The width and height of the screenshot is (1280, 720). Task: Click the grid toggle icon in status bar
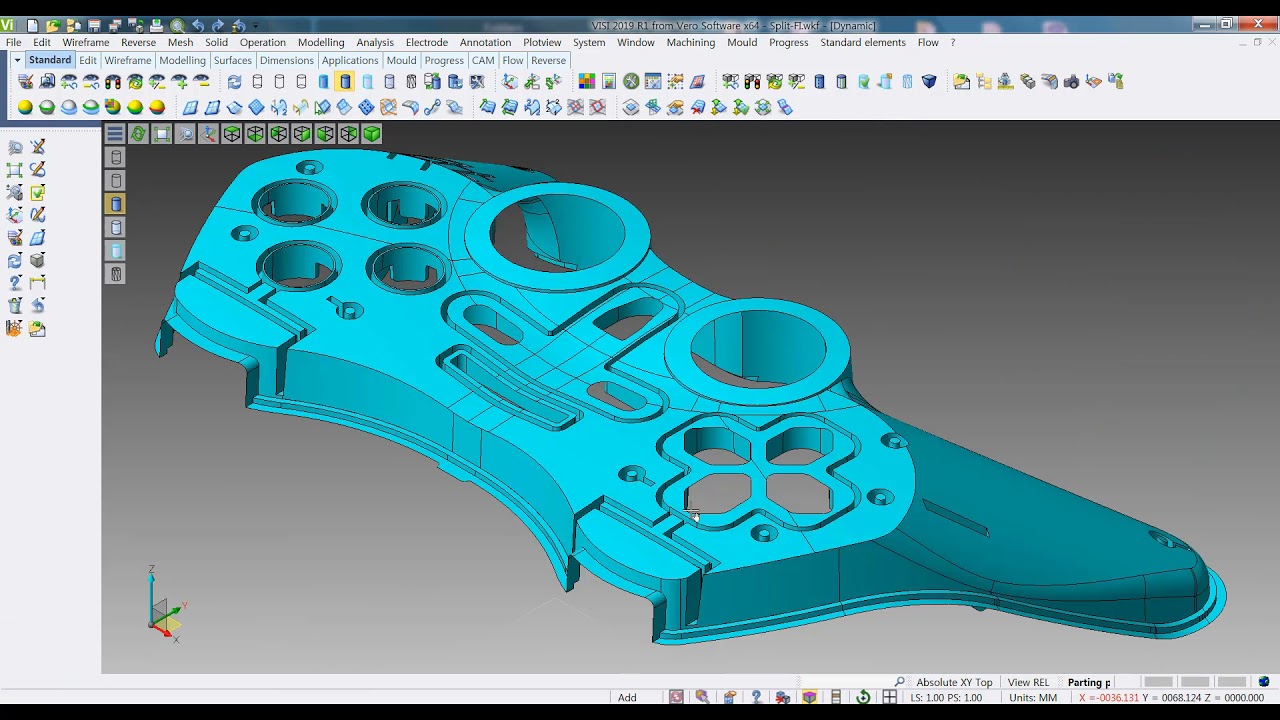coord(889,697)
